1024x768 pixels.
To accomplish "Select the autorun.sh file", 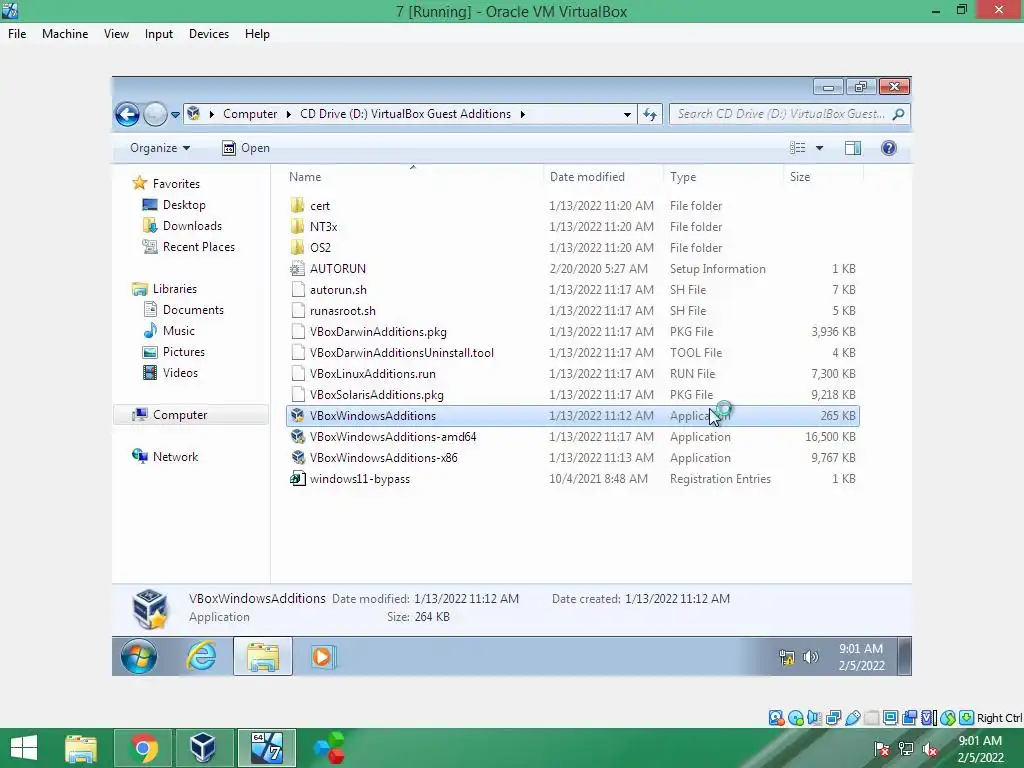I will click(x=338, y=290).
